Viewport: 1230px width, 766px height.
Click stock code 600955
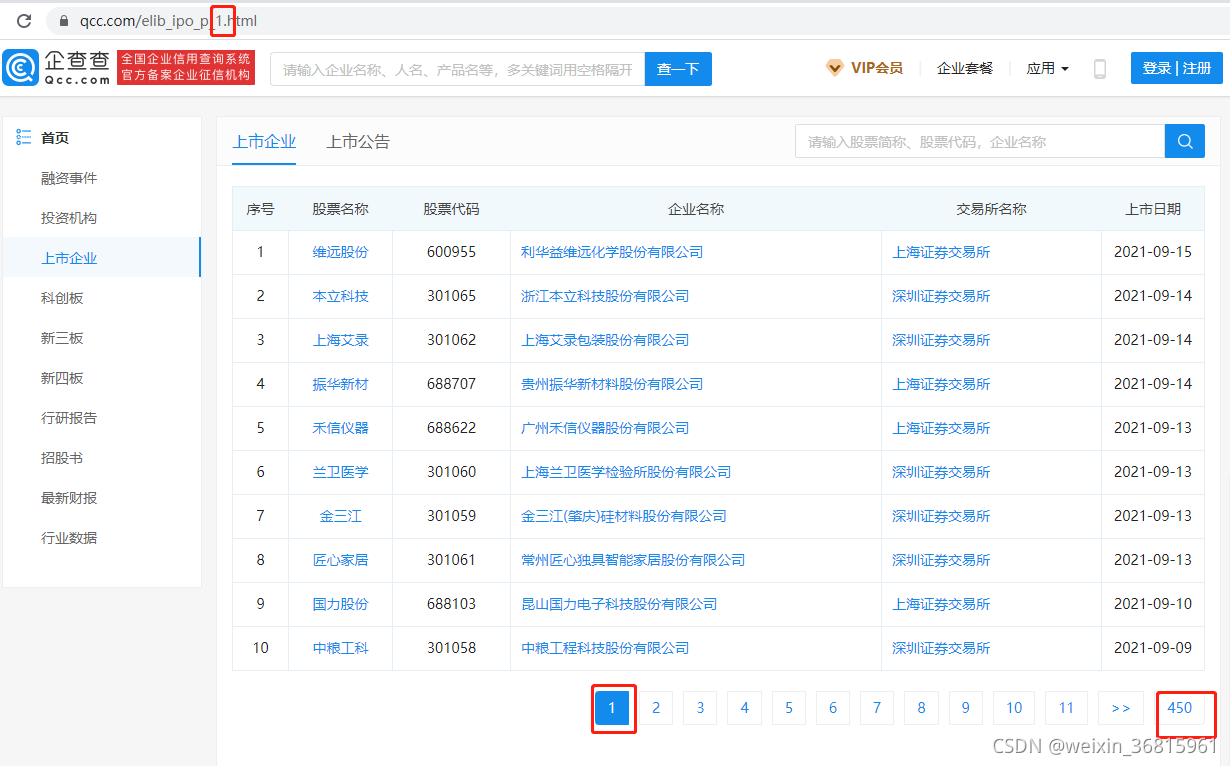(451, 252)
